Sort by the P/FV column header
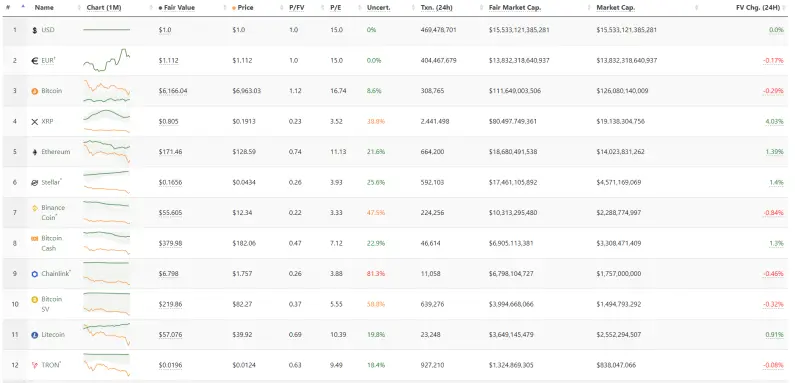The image size is (795, 383). click(x=297, y=8)
